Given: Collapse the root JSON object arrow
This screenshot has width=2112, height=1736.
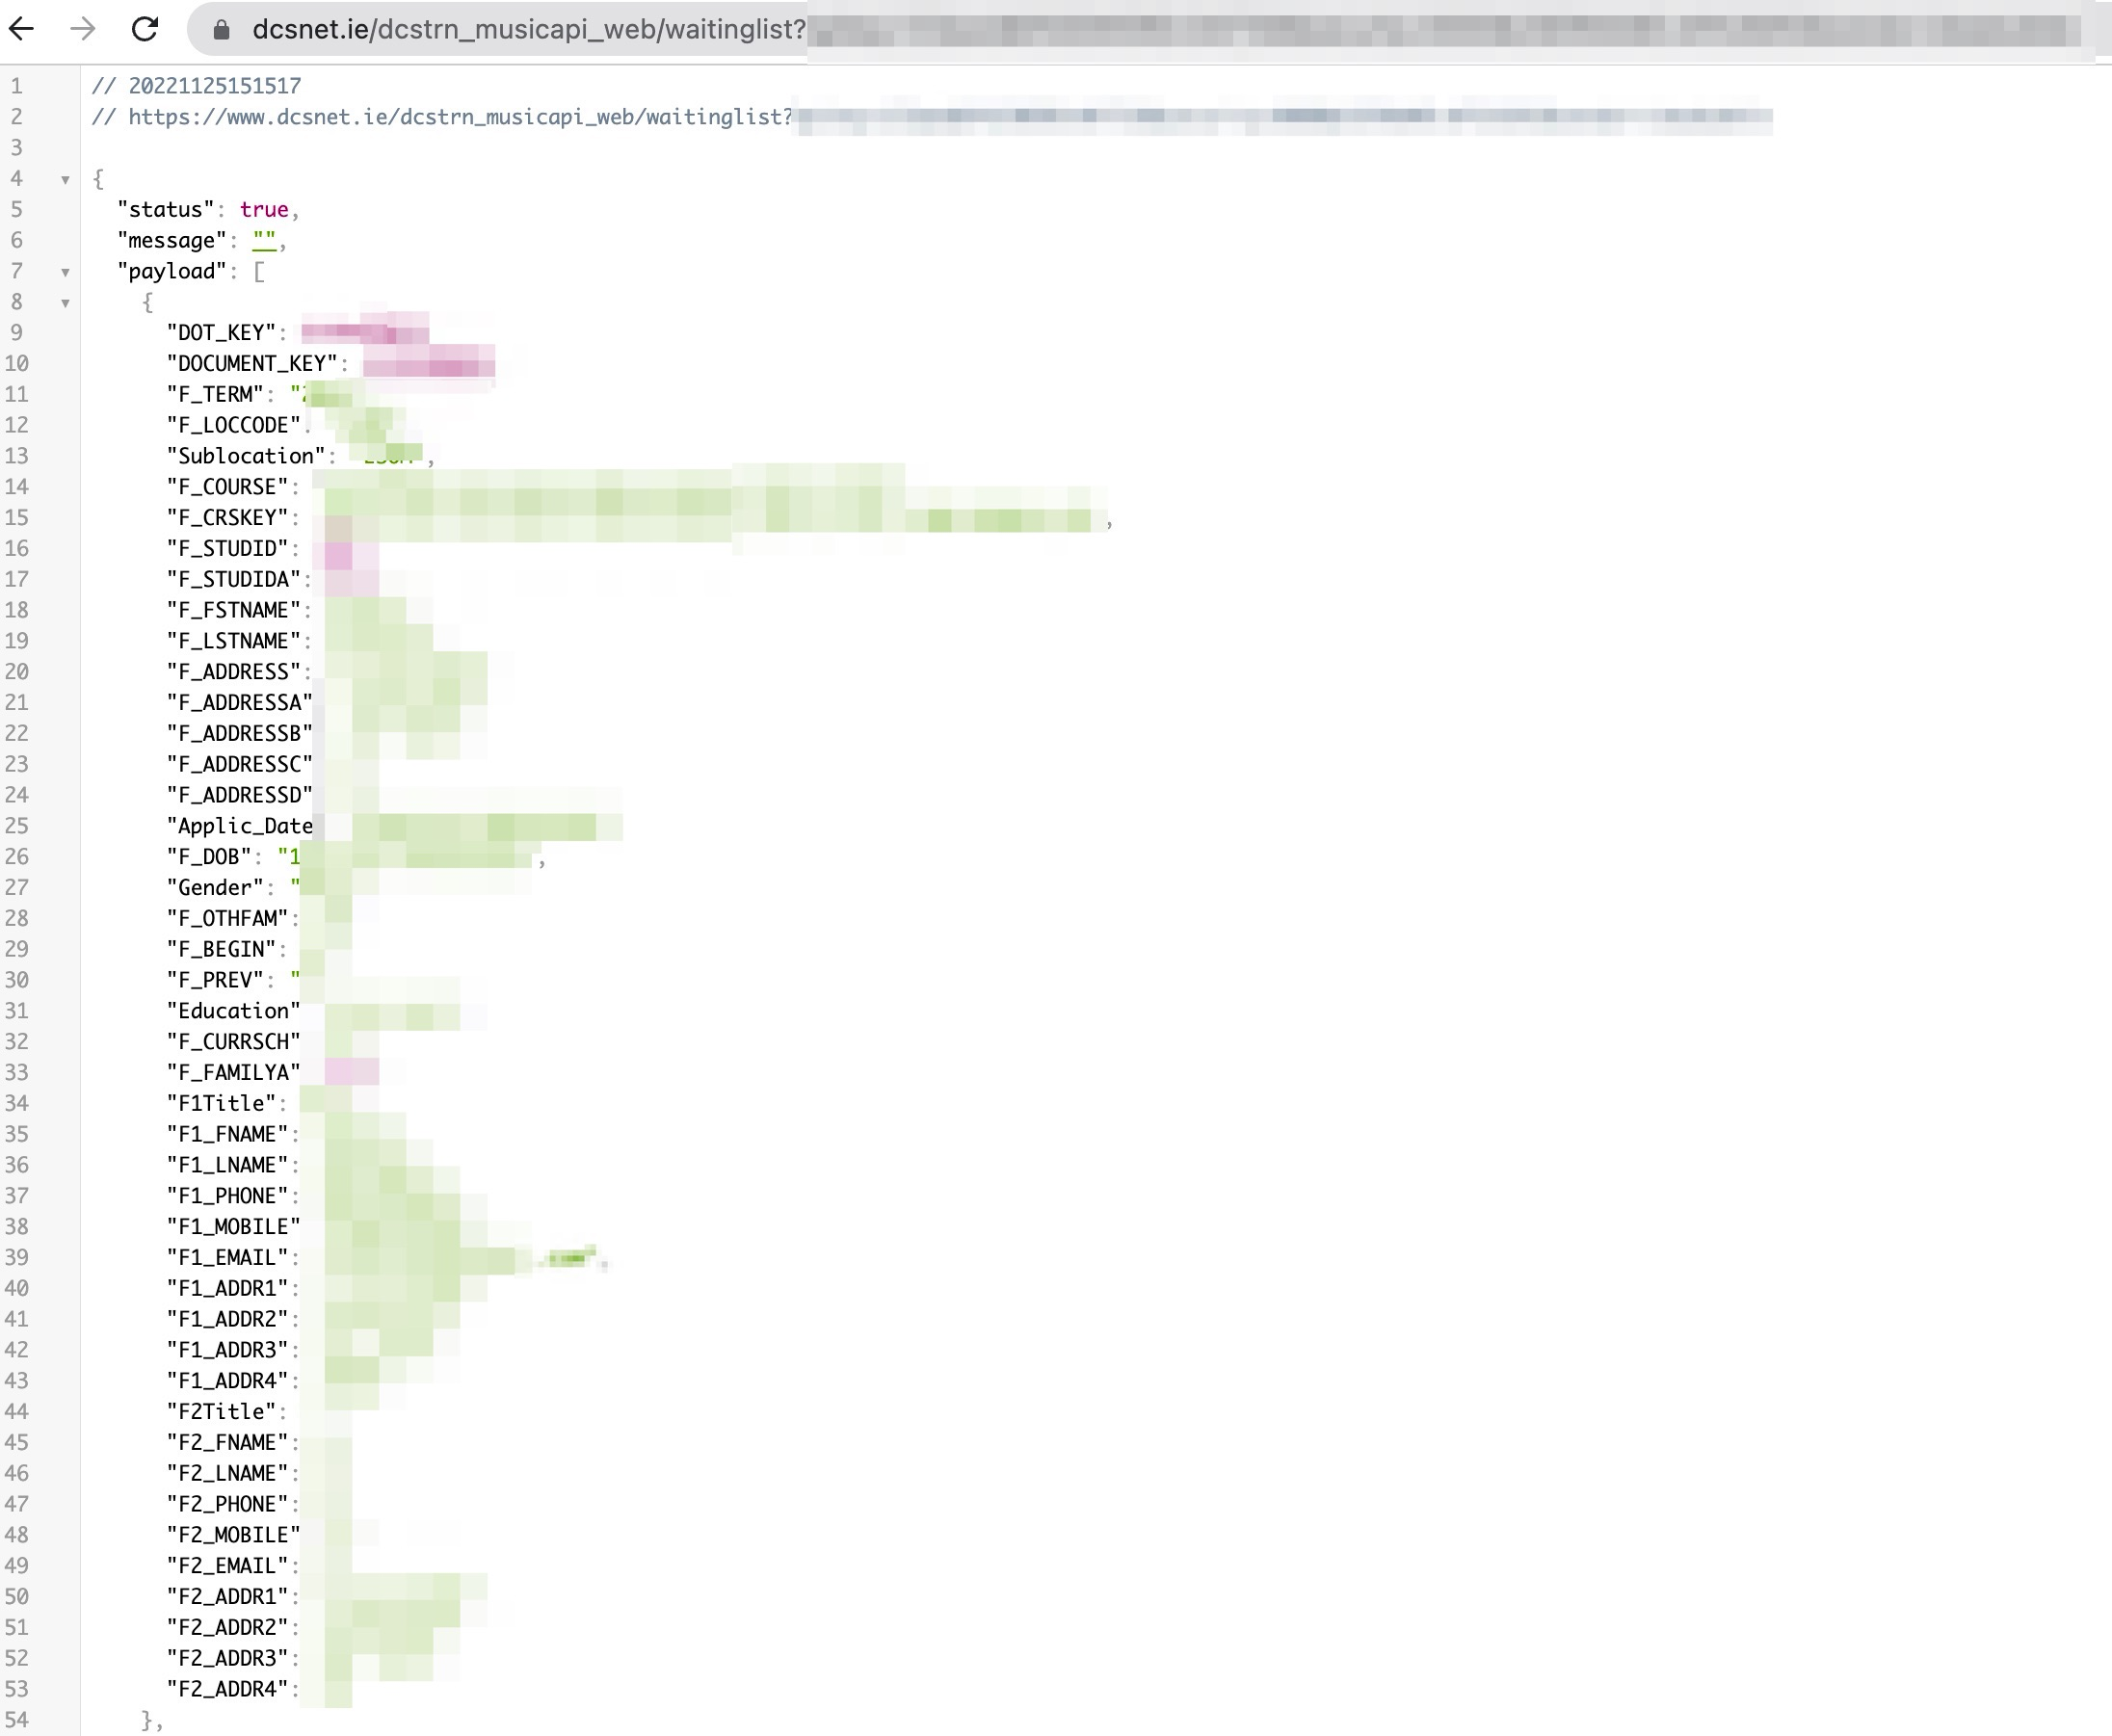Looking at the screenshot, I should click(65, 180).
